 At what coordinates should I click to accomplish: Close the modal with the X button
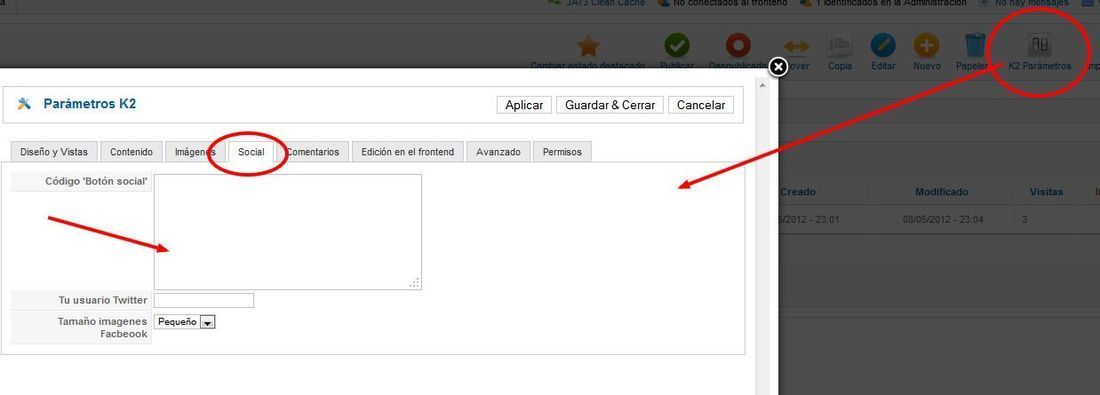pyautogui.click(x=778, y=67)
